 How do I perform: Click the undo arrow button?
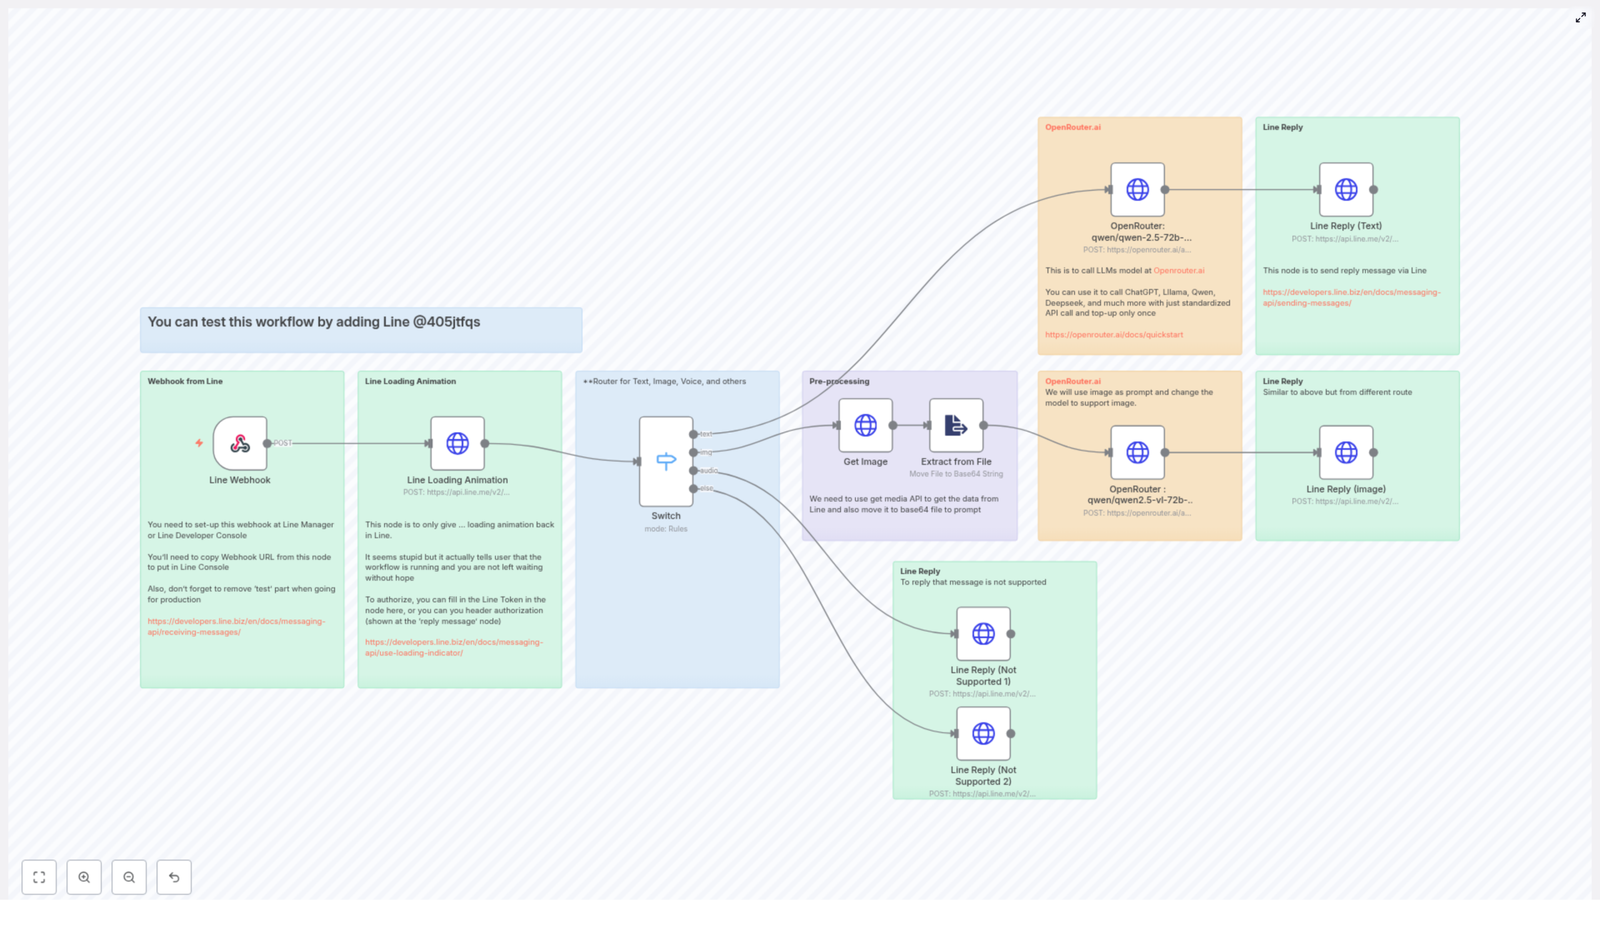(x=174, y=877)
